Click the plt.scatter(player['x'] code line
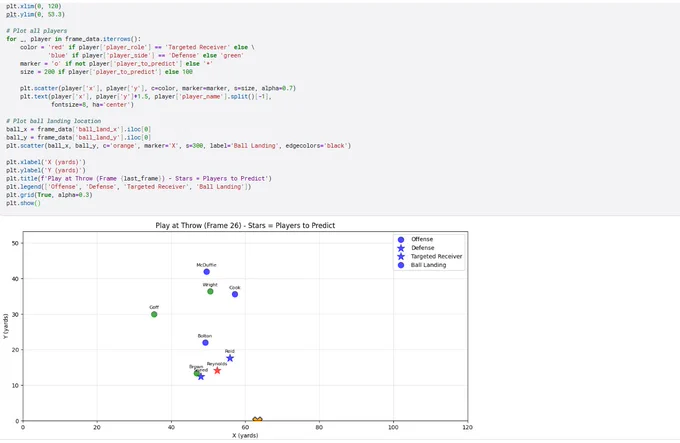This screenshot has height=443, width=680. point(158,88)
